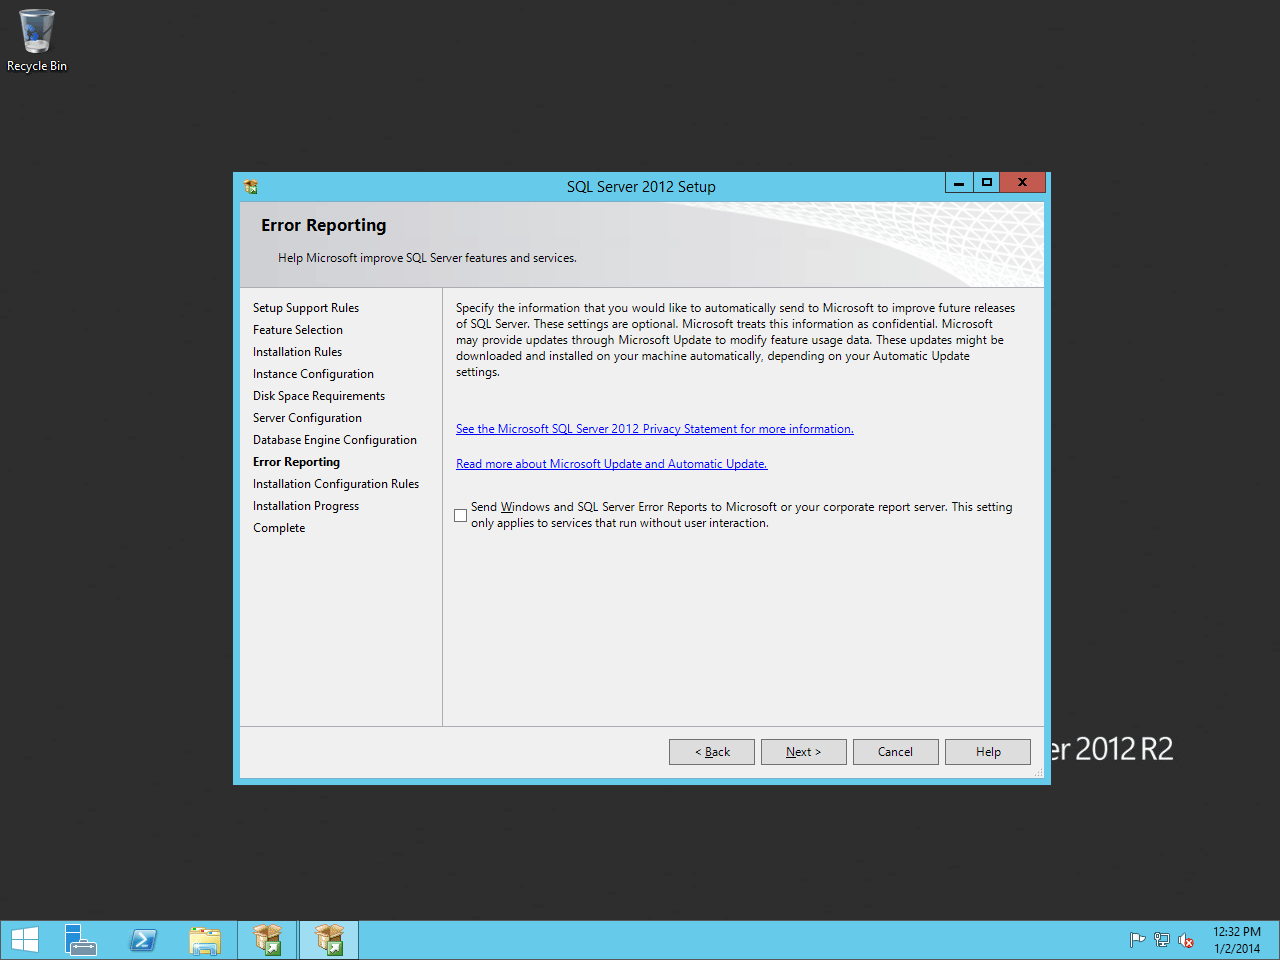The width and height of the screenshot is (1280, 960).
Task: Switch to the first SQL Server setup taskbar item
Action: pyautogui.click(x=267, y=940)
